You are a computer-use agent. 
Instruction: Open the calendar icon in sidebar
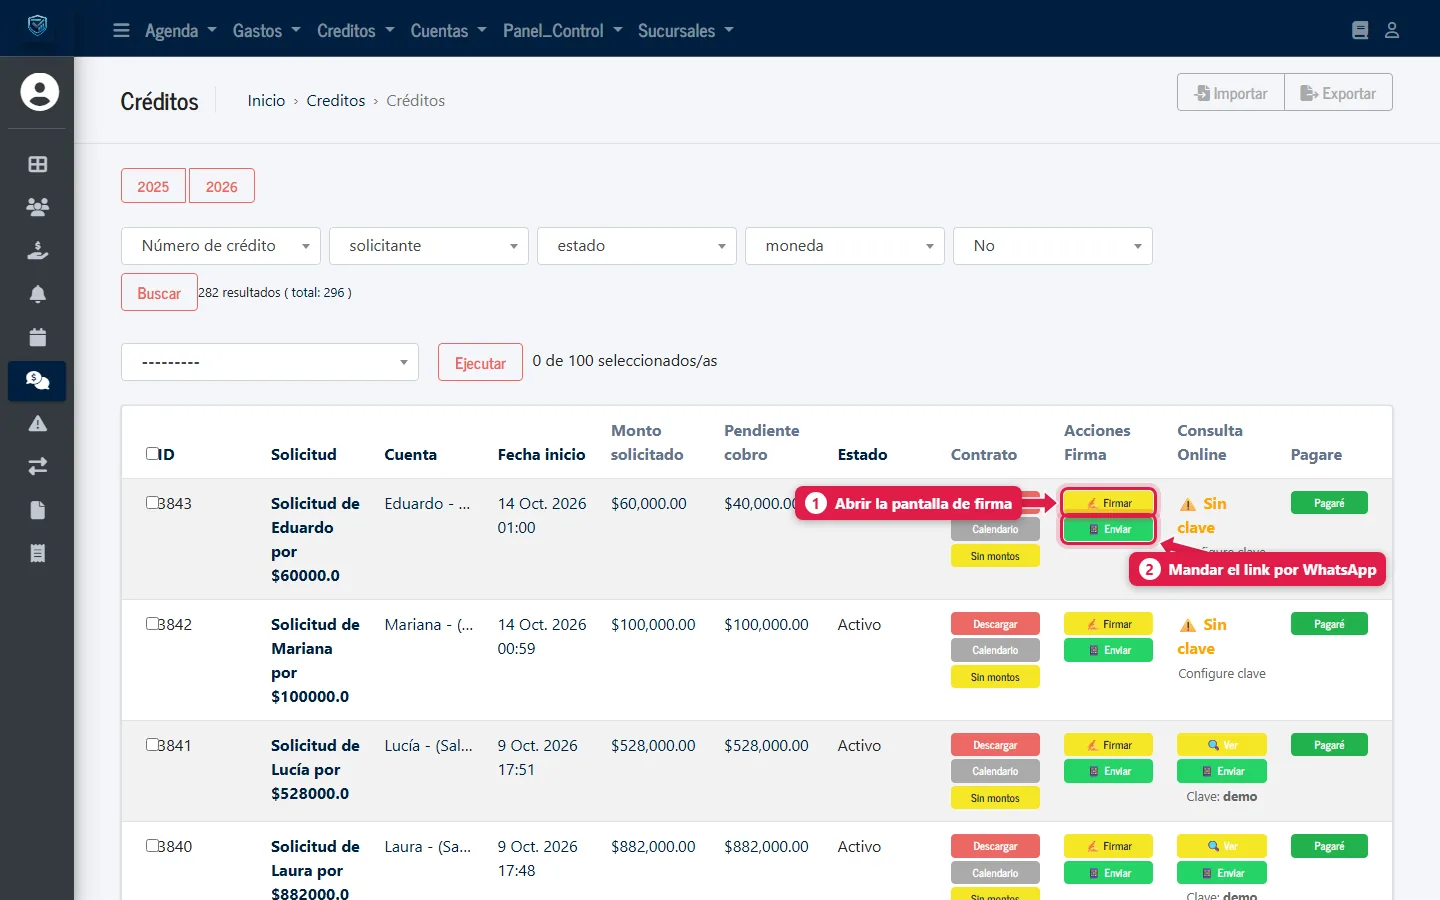(x=38, y=337)
